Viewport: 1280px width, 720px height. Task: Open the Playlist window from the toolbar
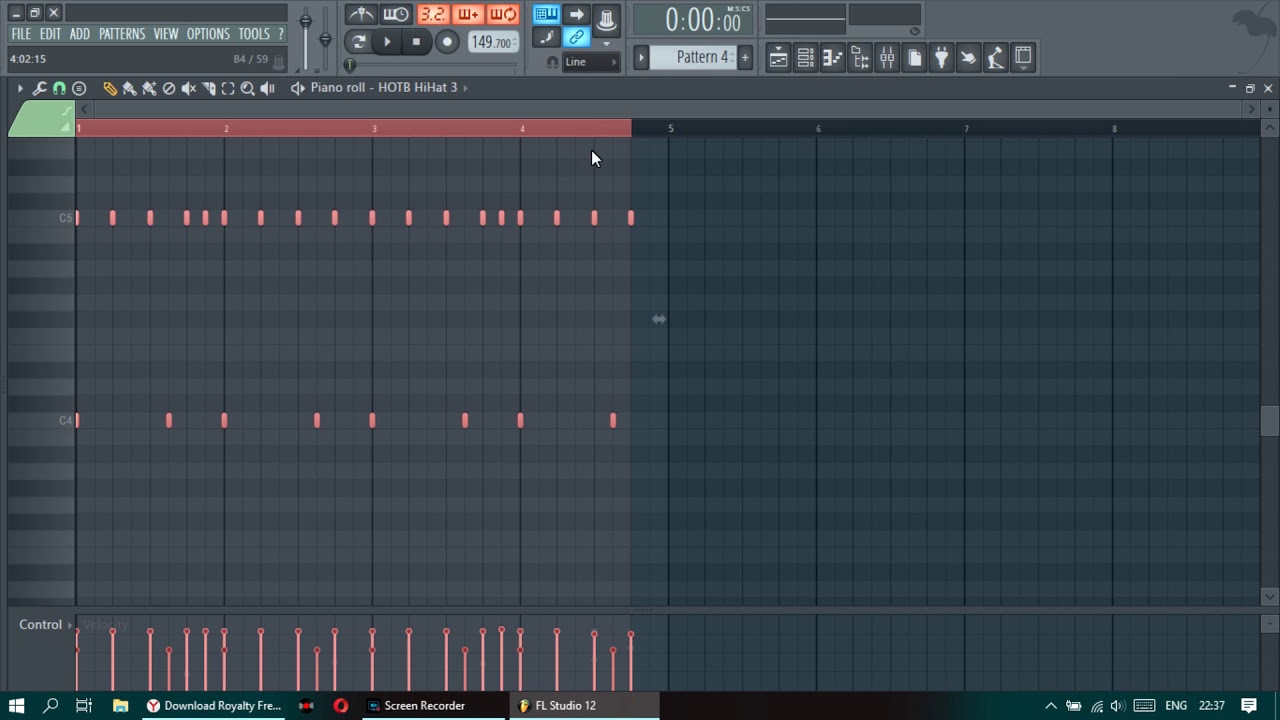[x=778, y=57]
